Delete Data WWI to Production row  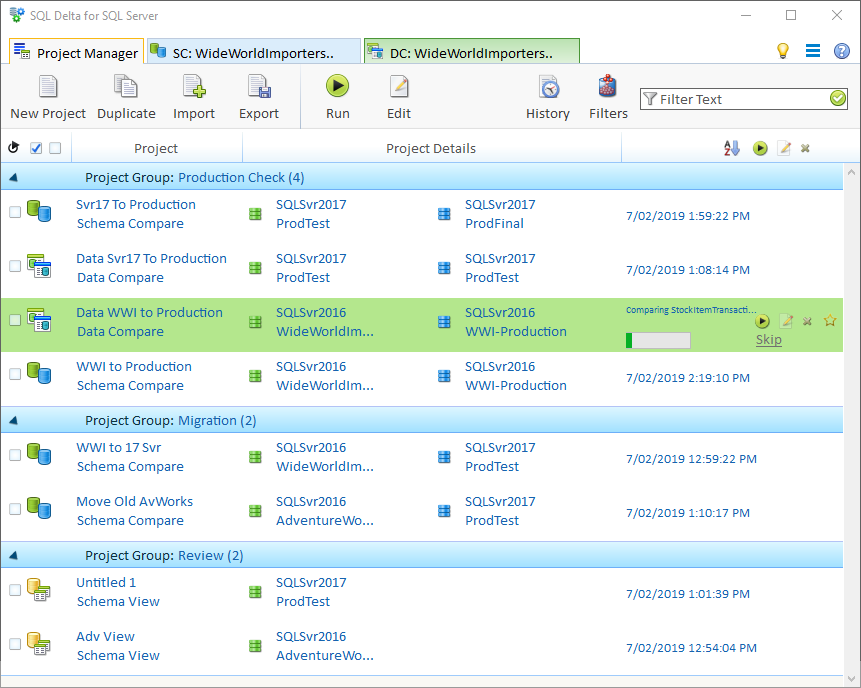807,321
